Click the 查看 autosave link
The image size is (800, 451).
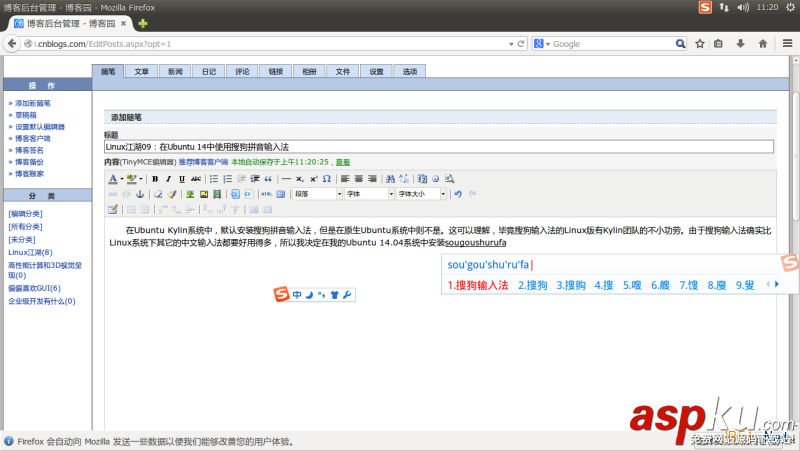pos(343,162)
